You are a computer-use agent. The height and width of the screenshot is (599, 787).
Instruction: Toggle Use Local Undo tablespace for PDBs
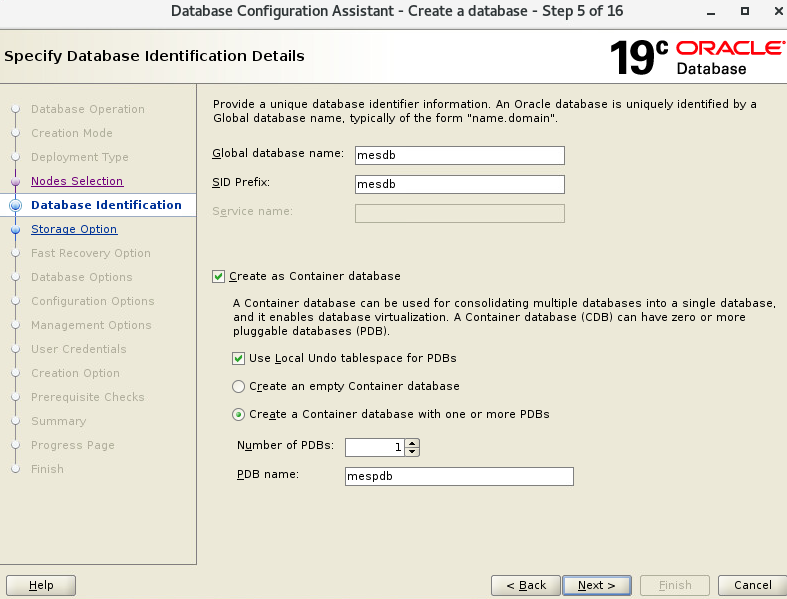coord(238,358)
